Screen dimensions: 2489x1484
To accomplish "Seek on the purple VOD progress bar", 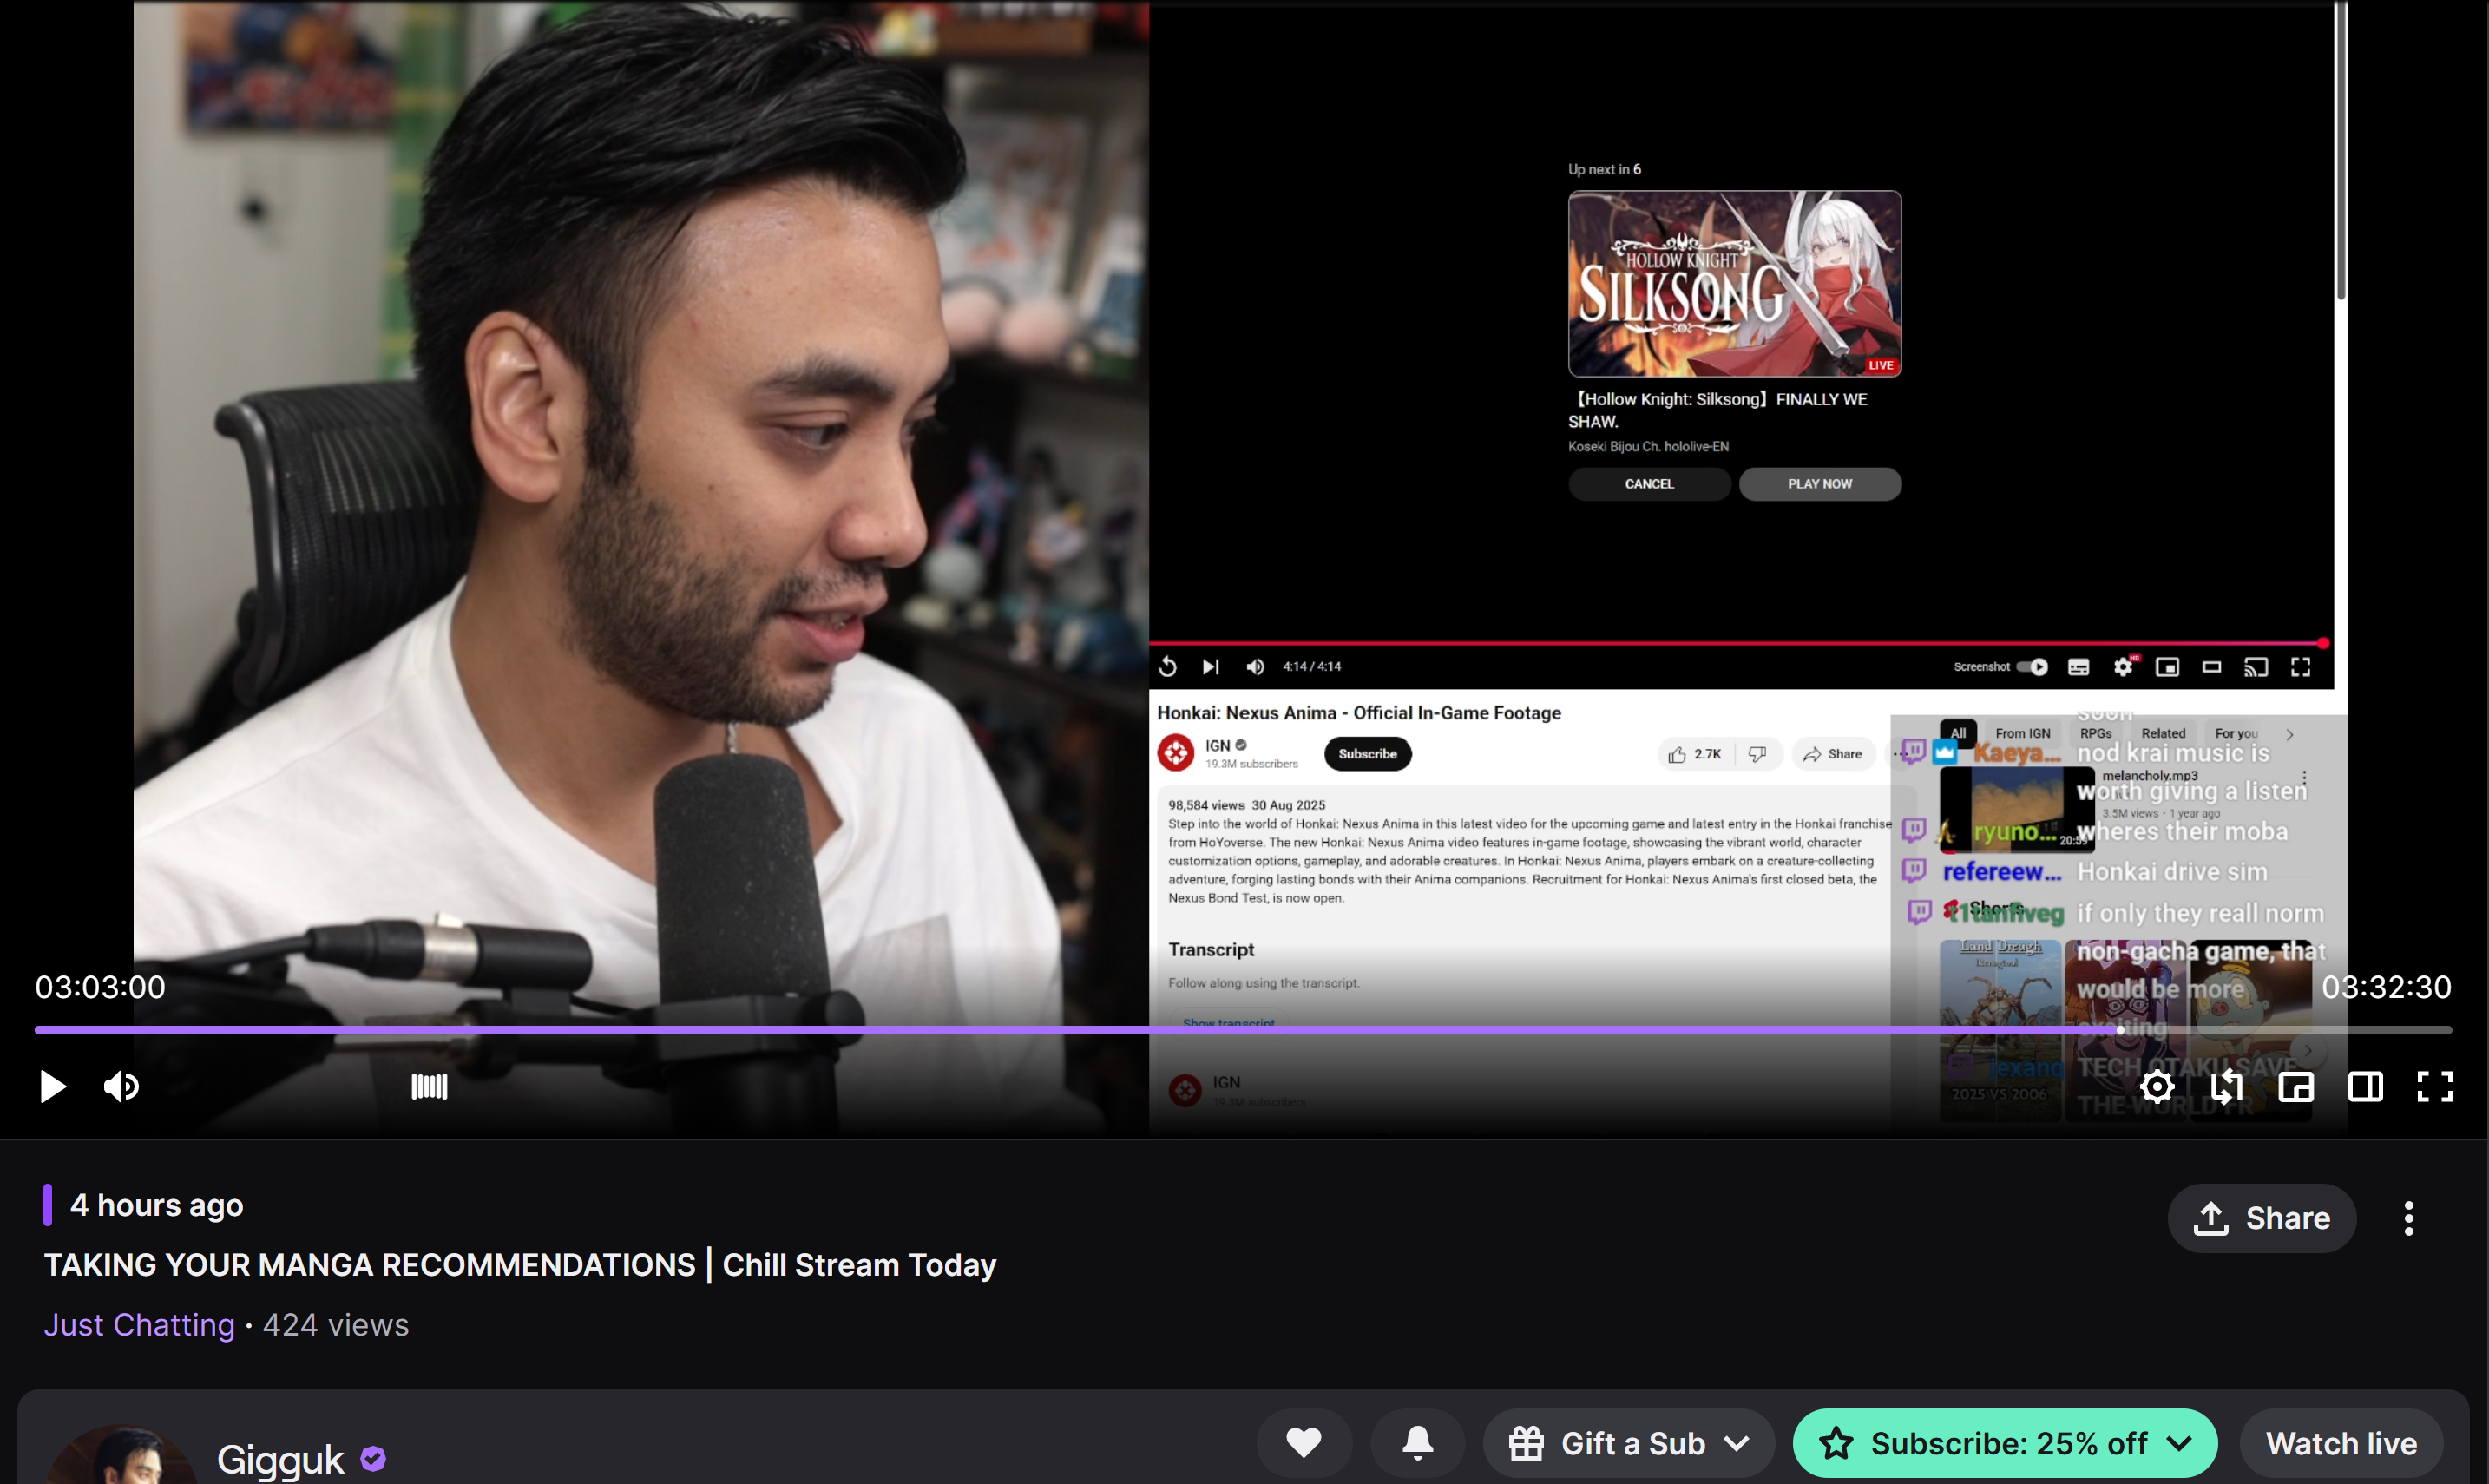I will [x=1243, y=1029].
